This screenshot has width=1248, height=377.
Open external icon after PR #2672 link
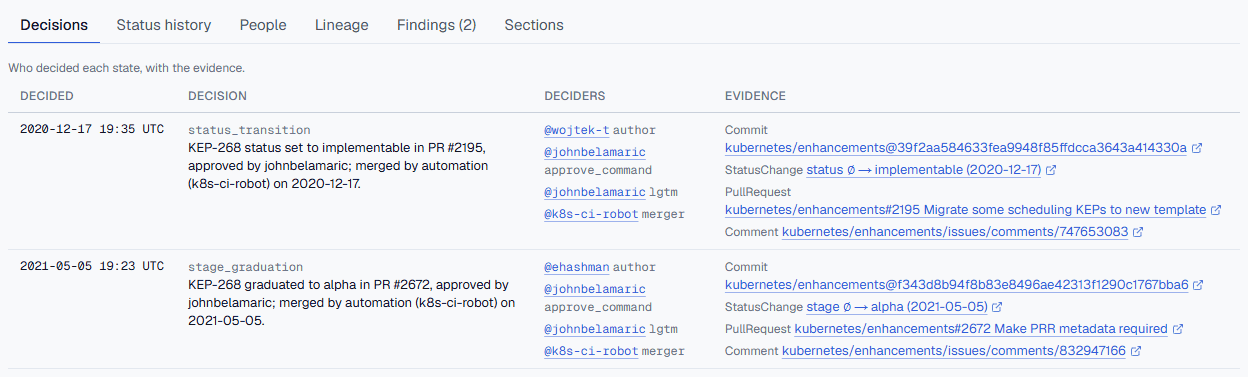point(1178,329)
